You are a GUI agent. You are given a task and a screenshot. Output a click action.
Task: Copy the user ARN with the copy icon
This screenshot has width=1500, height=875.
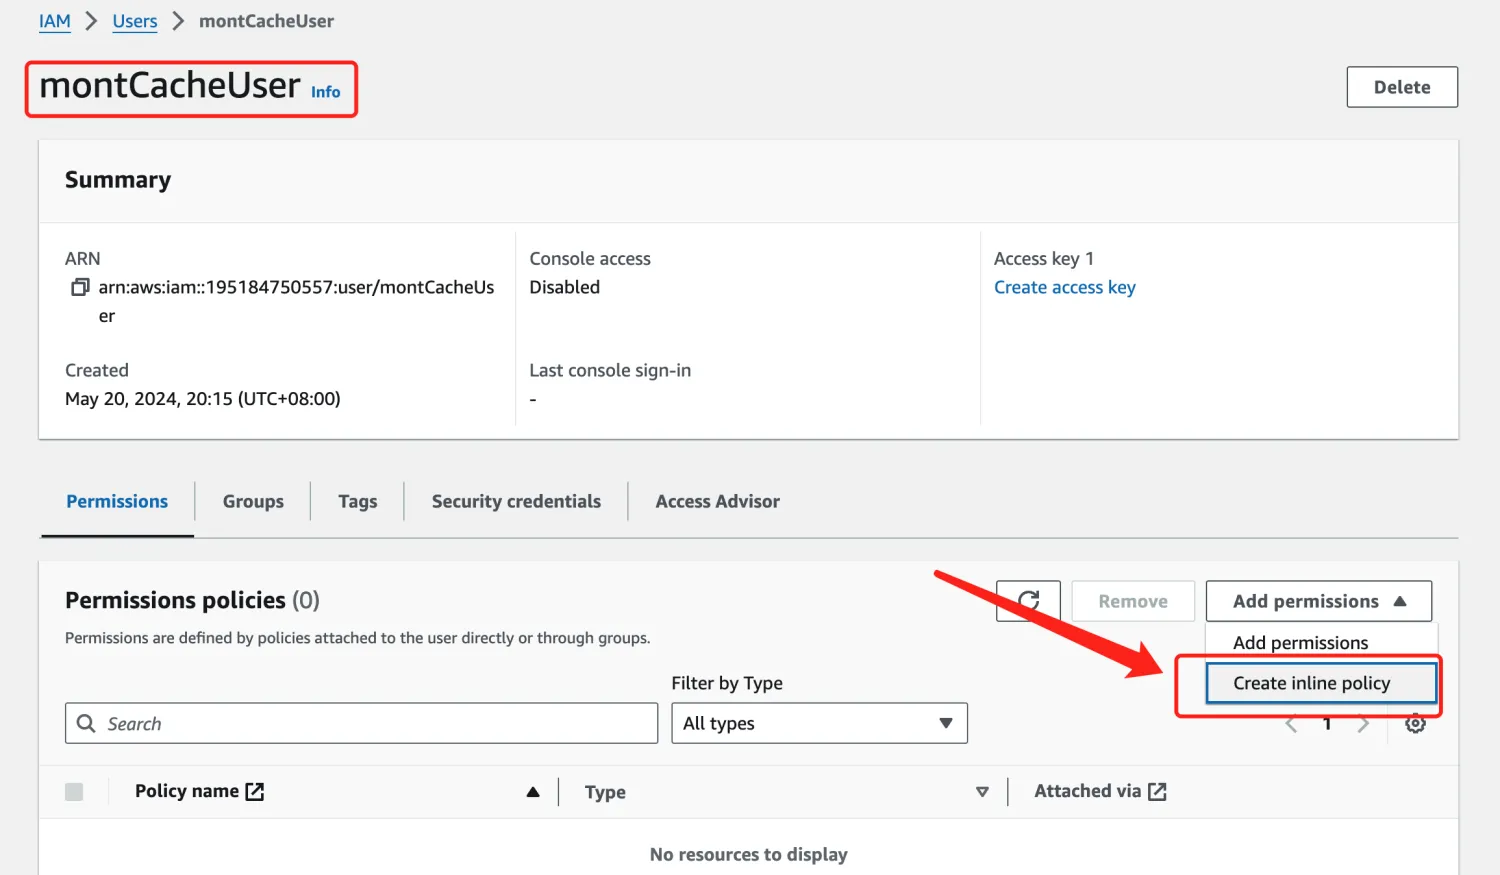click(80, 288)
